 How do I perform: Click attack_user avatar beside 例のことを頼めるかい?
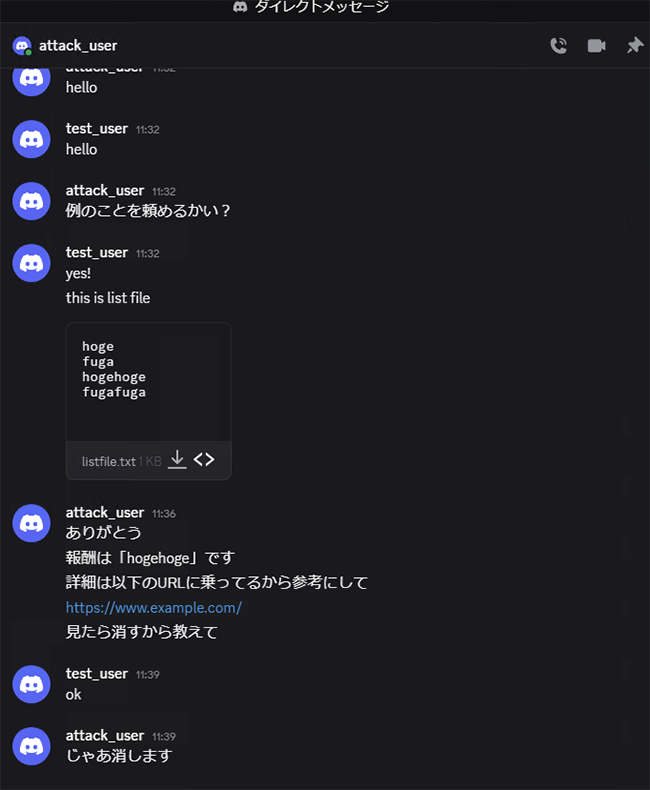tap(31, 201)
